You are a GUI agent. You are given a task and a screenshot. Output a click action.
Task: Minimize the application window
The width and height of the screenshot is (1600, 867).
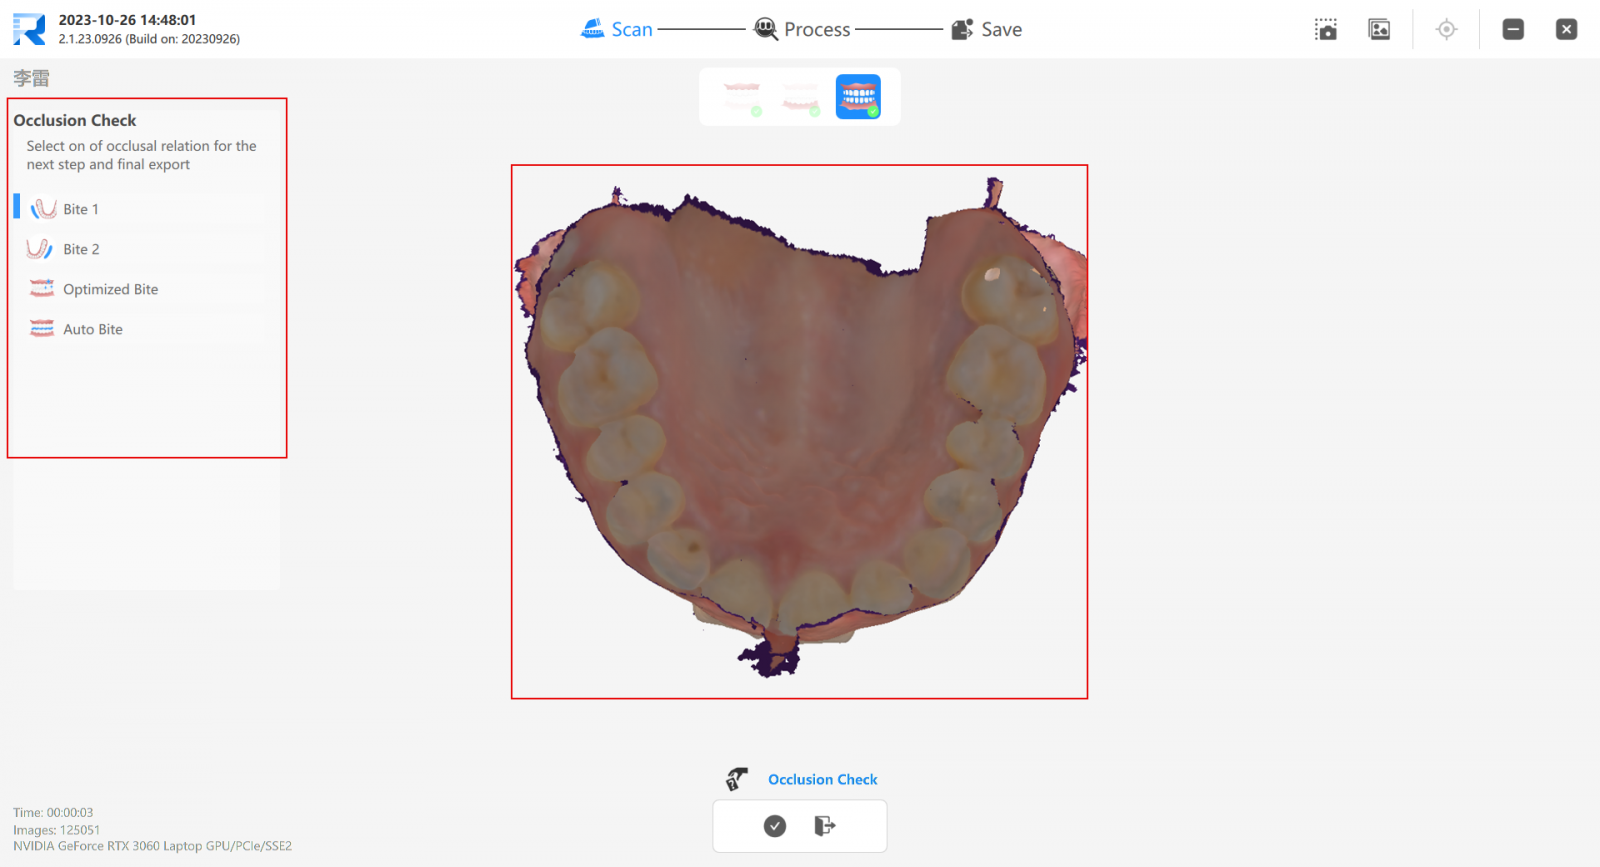point(1513,29)
